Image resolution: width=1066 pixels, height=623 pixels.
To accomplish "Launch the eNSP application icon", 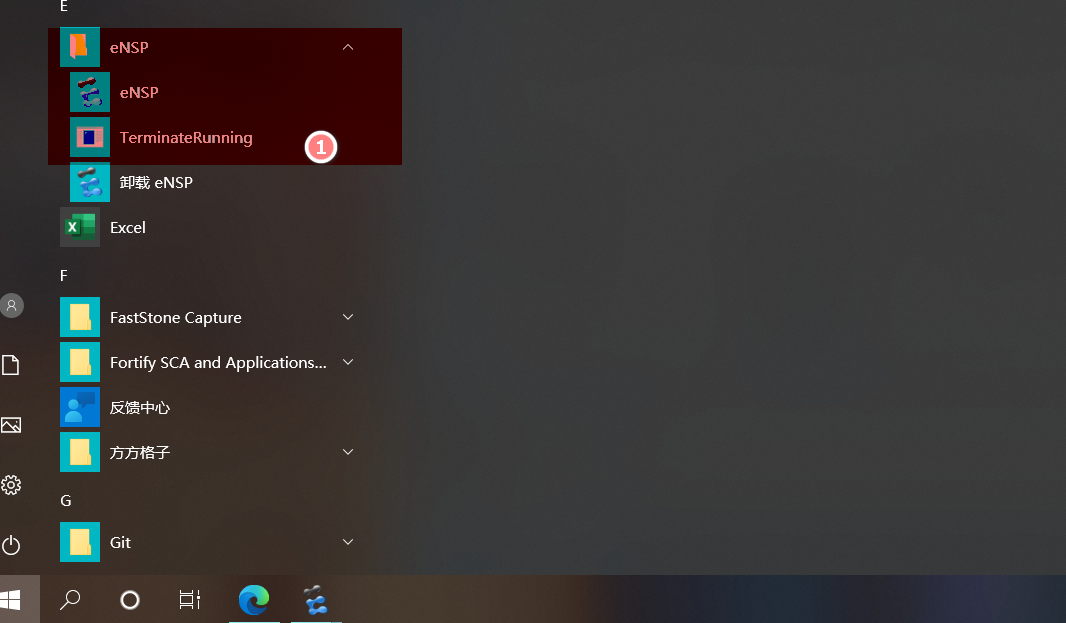I will tap(90, 92).
